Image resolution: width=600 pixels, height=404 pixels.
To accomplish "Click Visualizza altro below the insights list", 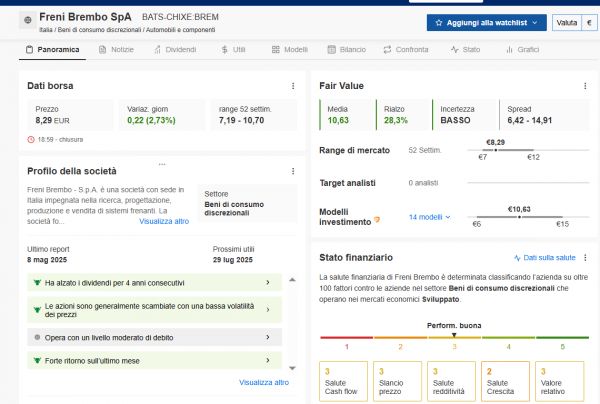I will (264, 382).
